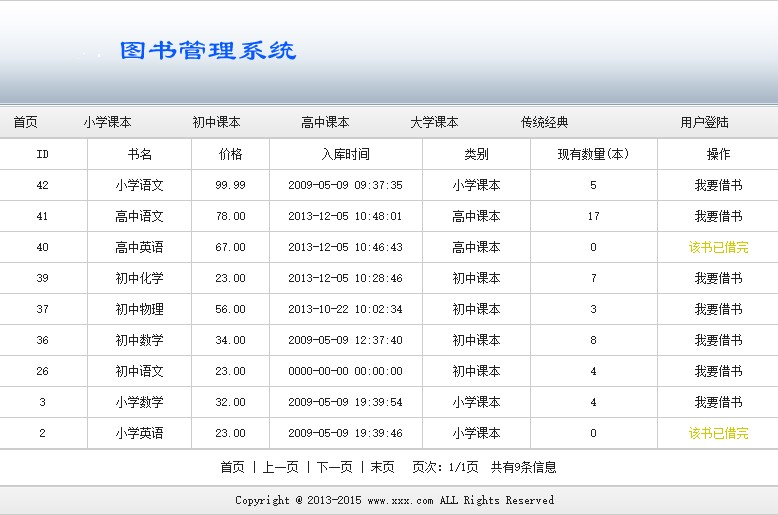The width and height of the screenshot is (778, 515).
Task: Click 我要借书 for 小学语文 (ID 42)
Action: click(x=718, y=185)
